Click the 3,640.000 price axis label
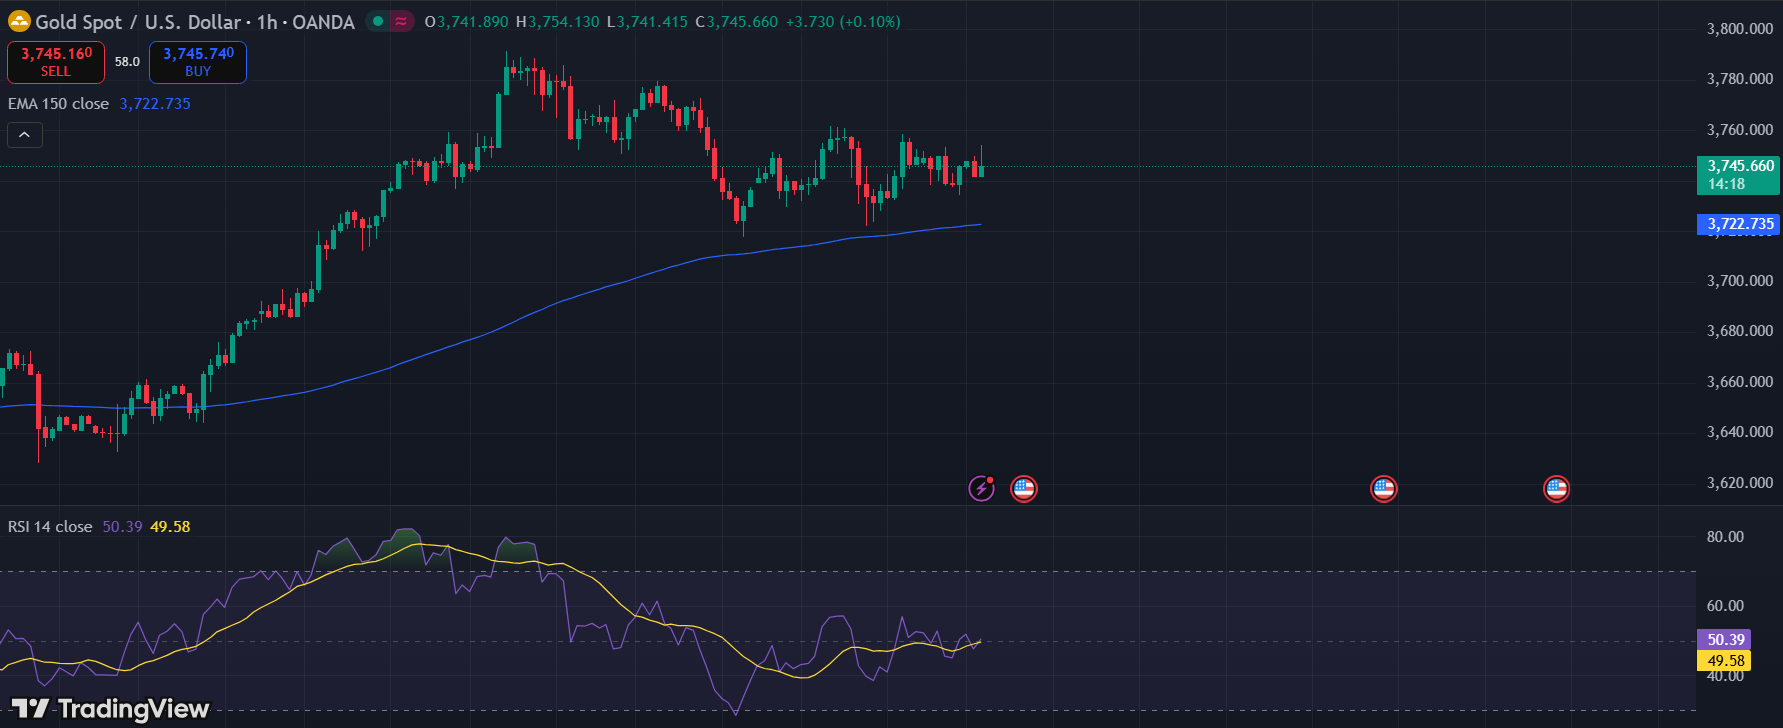Screen dimensions: 1783x728 click(1740, 432)
